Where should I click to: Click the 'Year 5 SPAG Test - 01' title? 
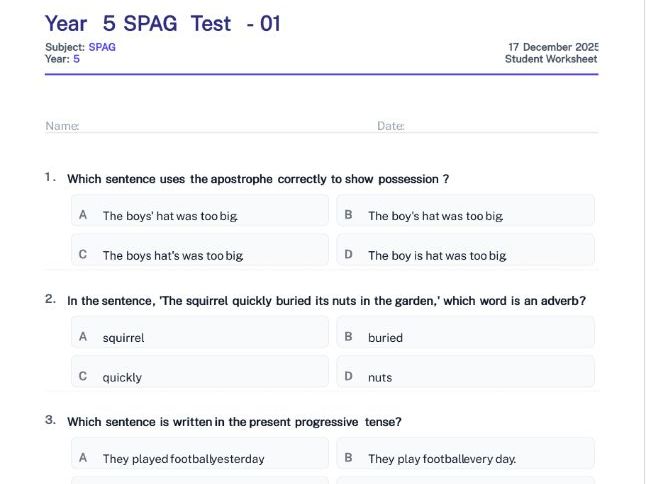pos(163,23)
